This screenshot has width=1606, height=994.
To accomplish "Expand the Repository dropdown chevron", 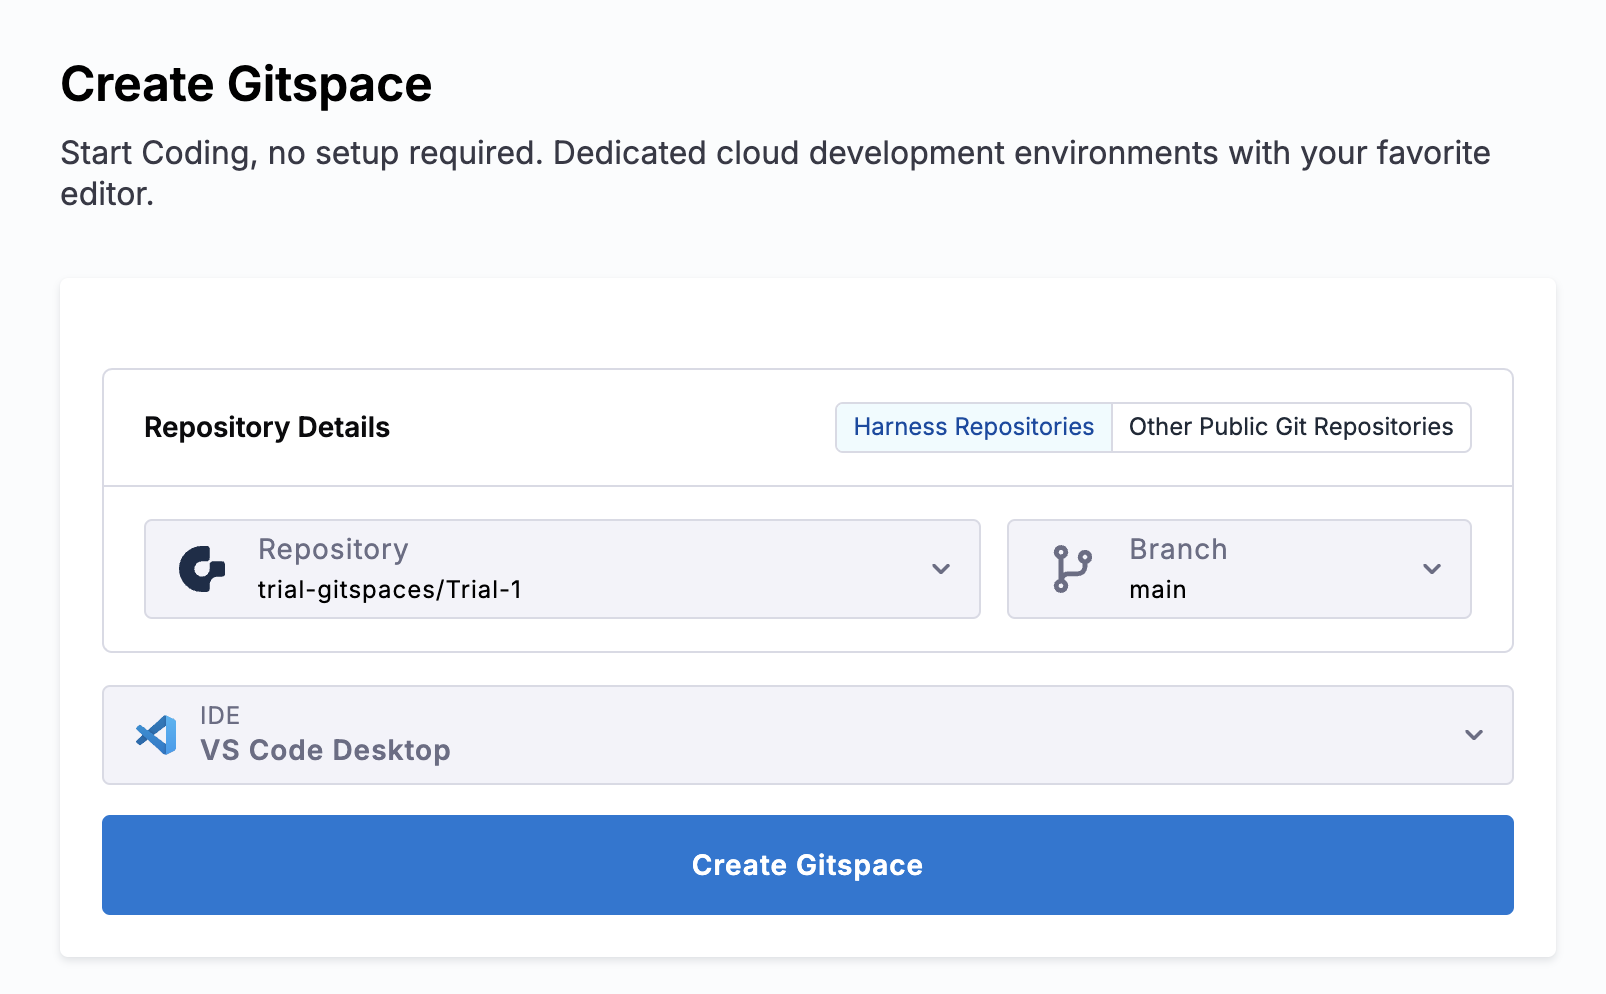I will pos(940,569).
